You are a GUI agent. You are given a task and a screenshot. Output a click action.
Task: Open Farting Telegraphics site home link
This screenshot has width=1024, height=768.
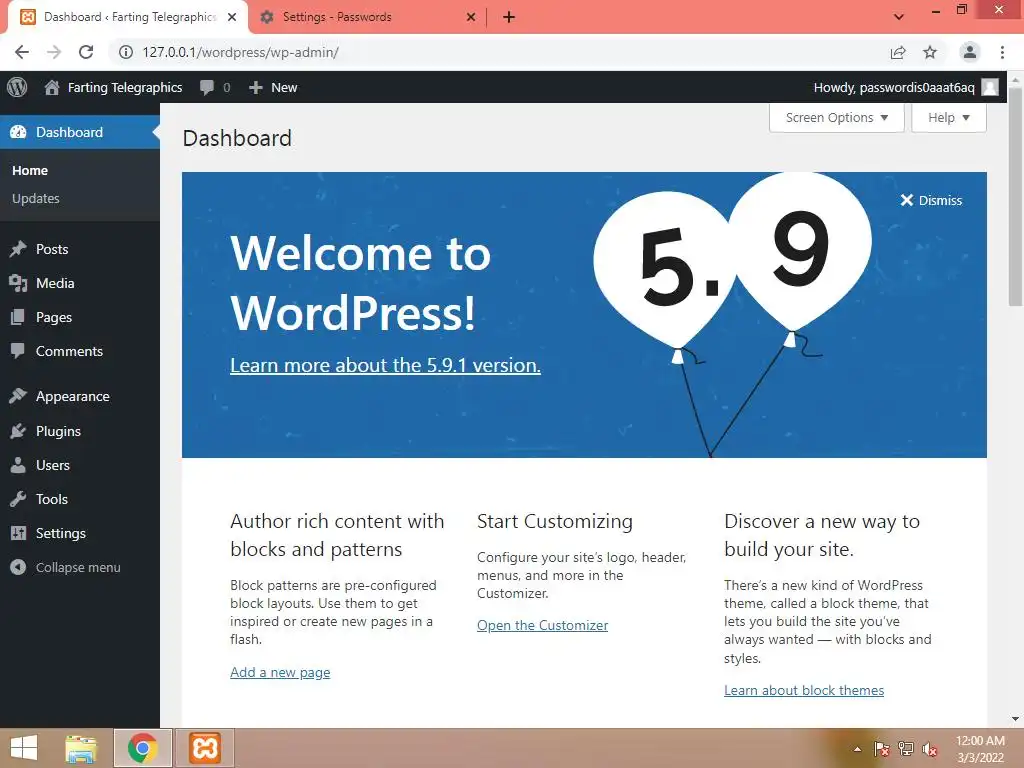click(x=113, y=88)
